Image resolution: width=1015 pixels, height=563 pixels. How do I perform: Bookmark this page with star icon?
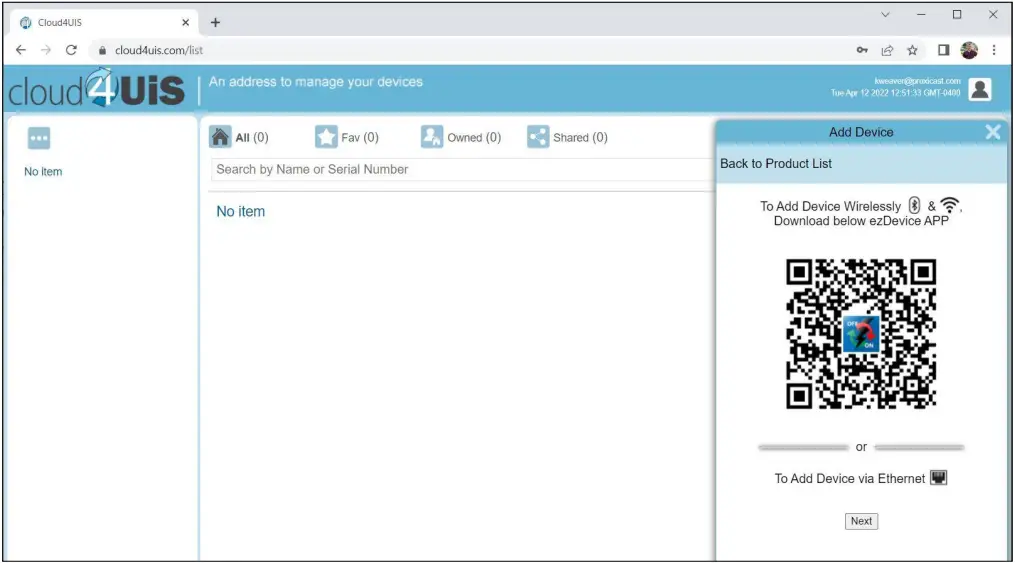pyautogui.click(x=912, y=50)
